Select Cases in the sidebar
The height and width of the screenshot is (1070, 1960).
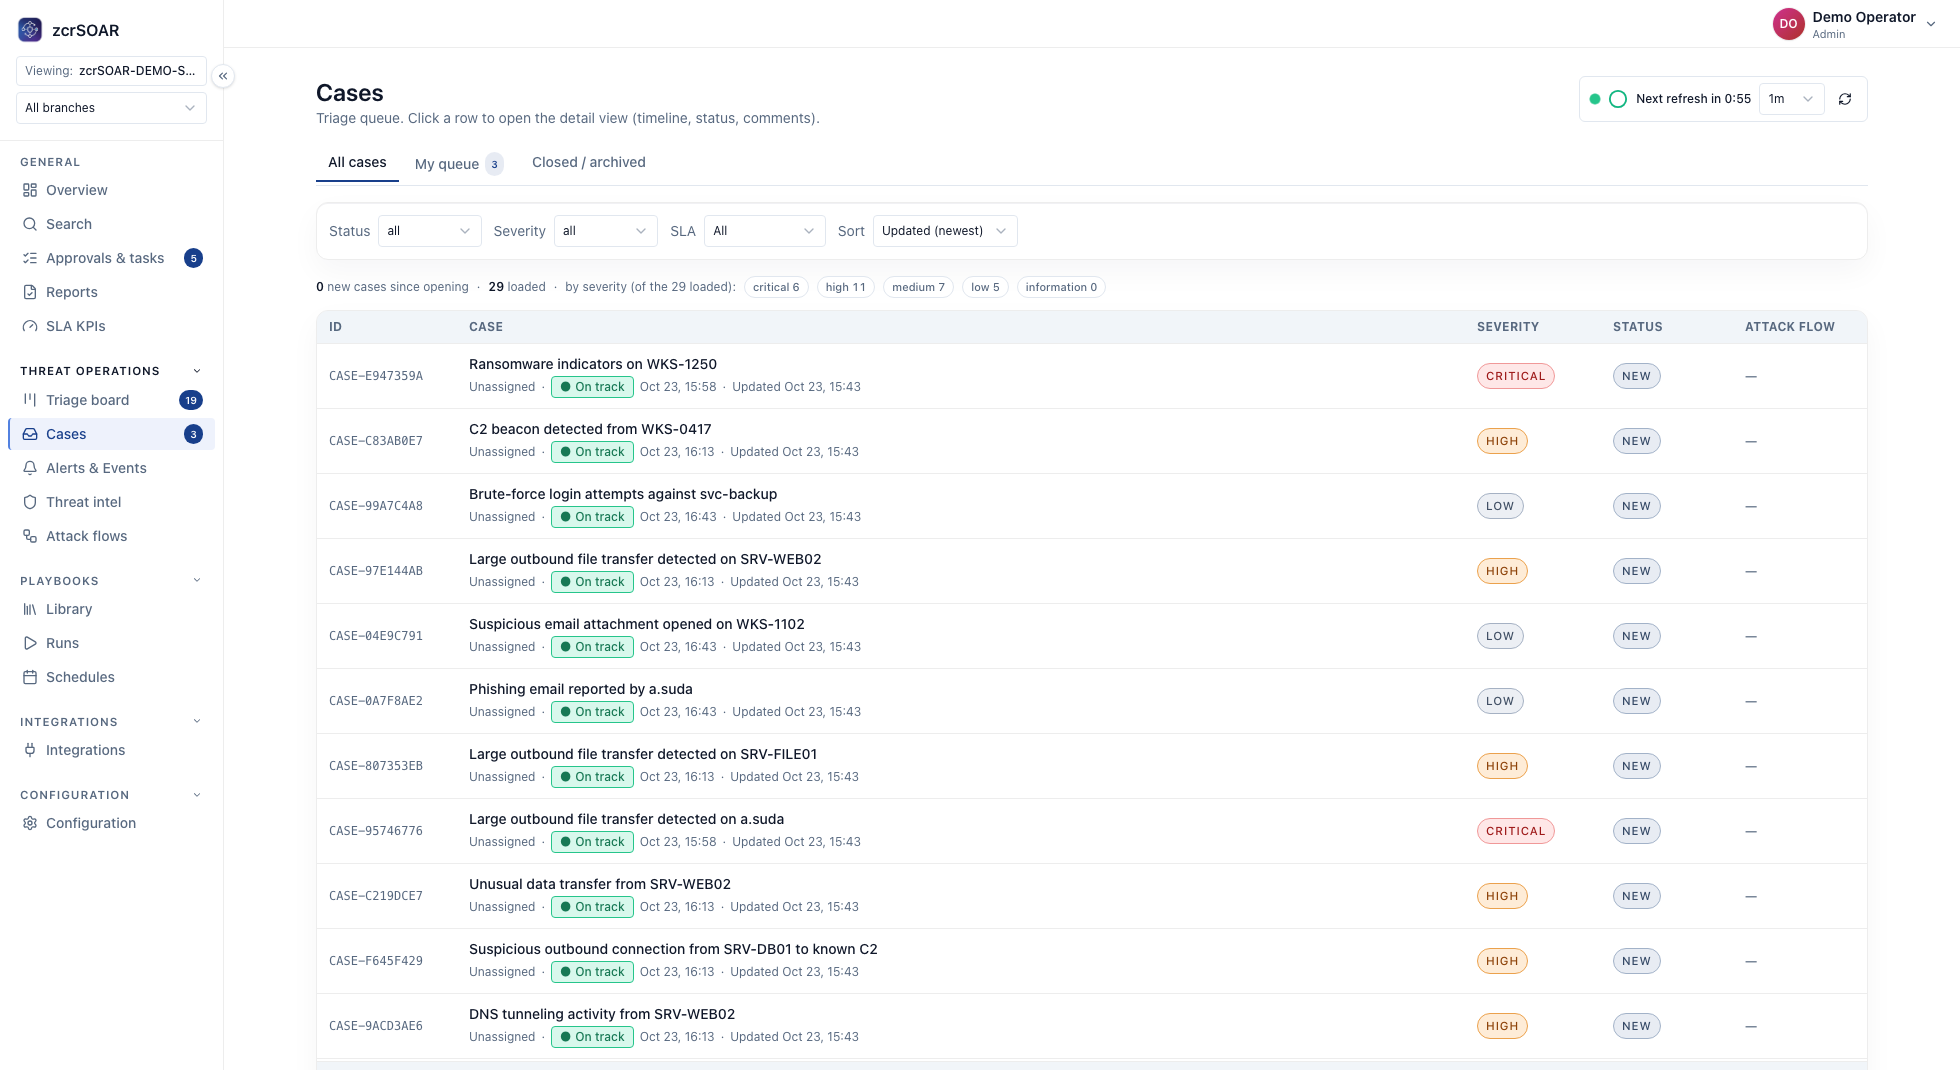point(111,434)
